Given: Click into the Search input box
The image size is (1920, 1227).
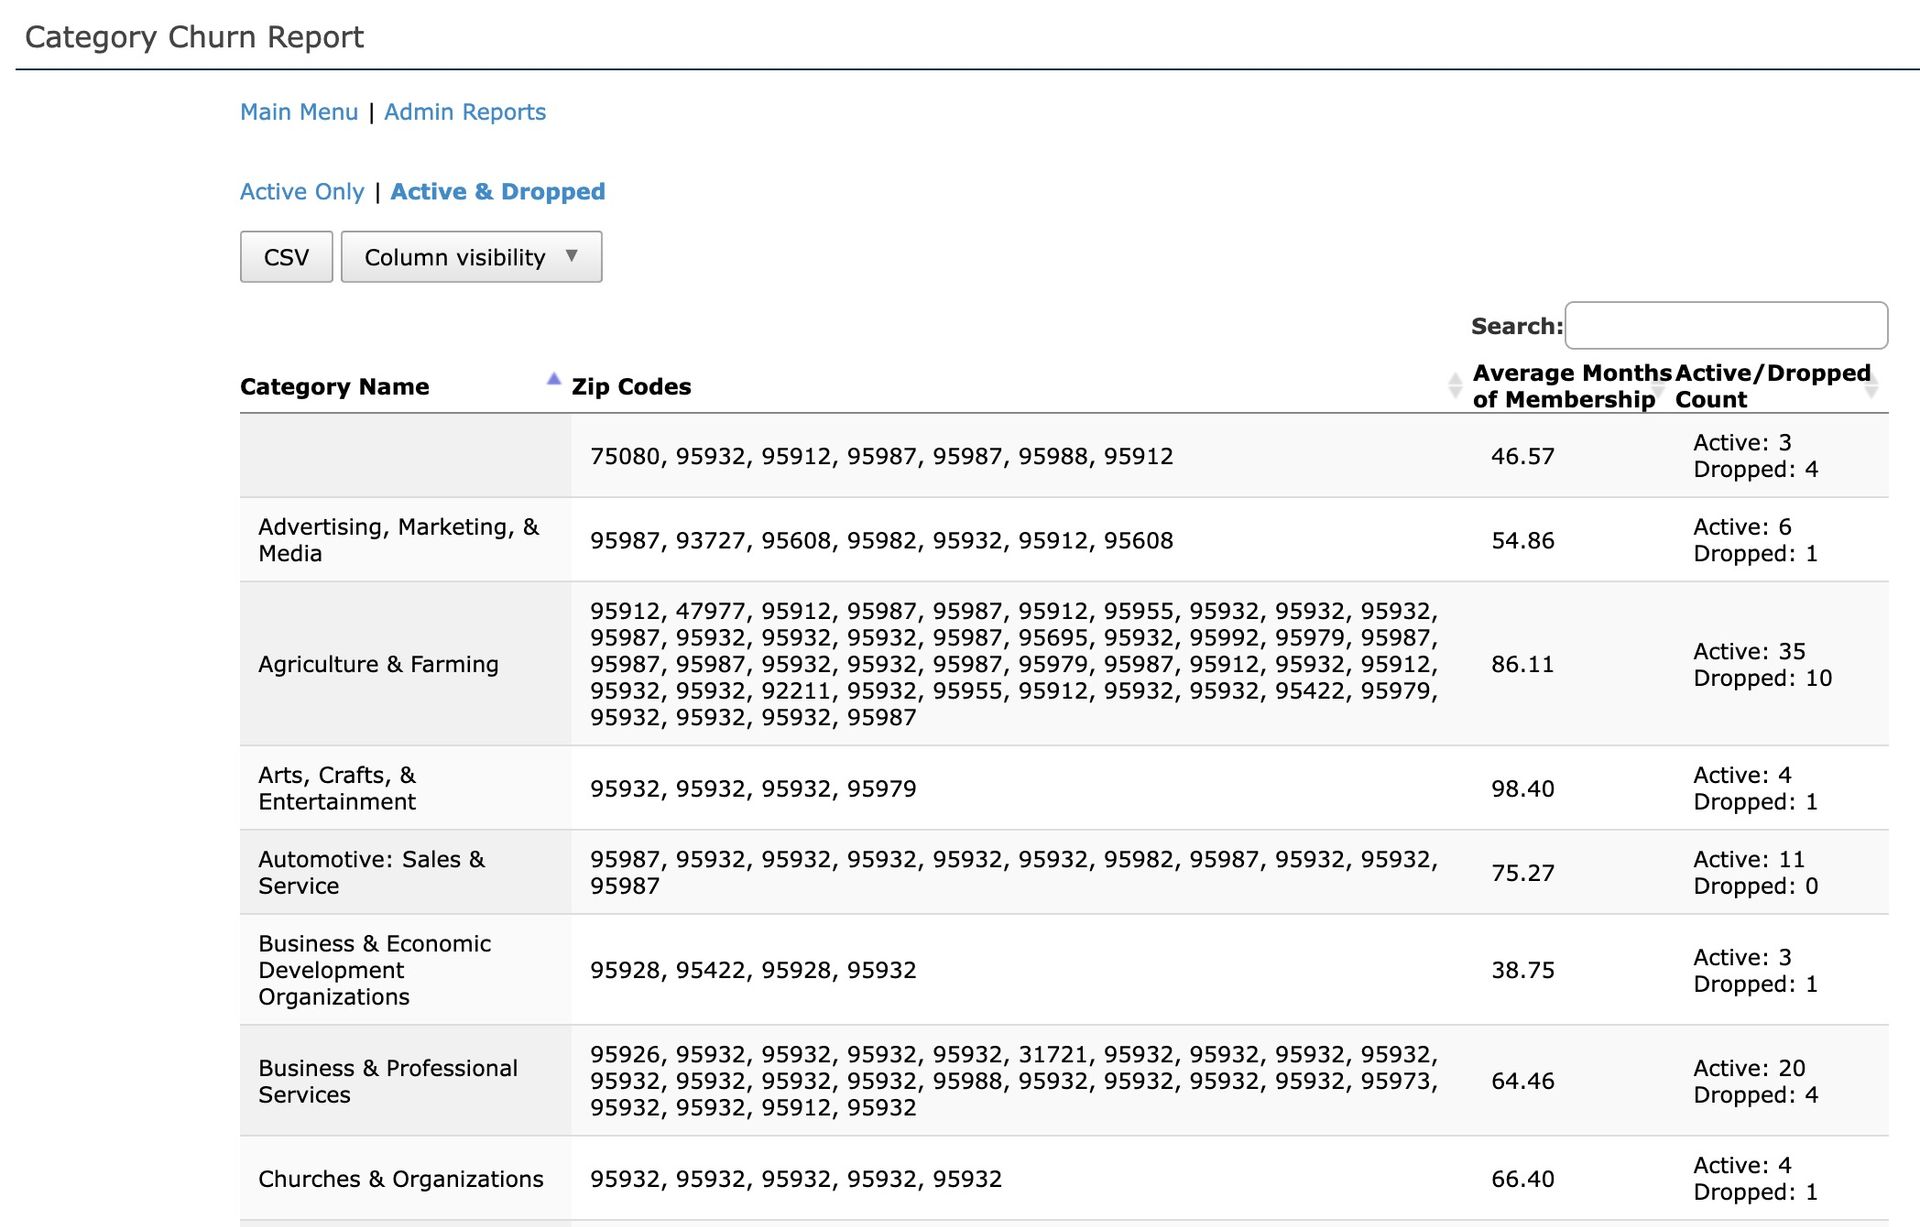Looking at the screenshot, I should 1725,325.
